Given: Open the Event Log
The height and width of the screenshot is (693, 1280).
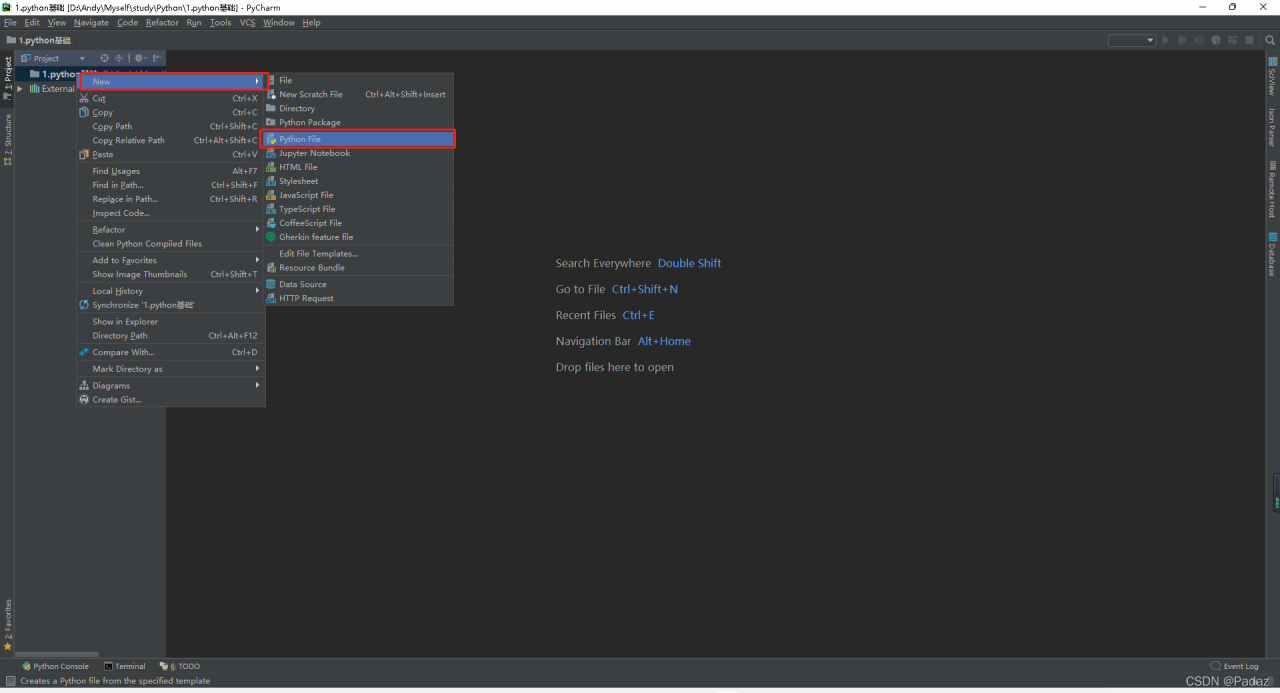Looking at the screenshot, I should pyautogui.click(x=1235, y=666).
